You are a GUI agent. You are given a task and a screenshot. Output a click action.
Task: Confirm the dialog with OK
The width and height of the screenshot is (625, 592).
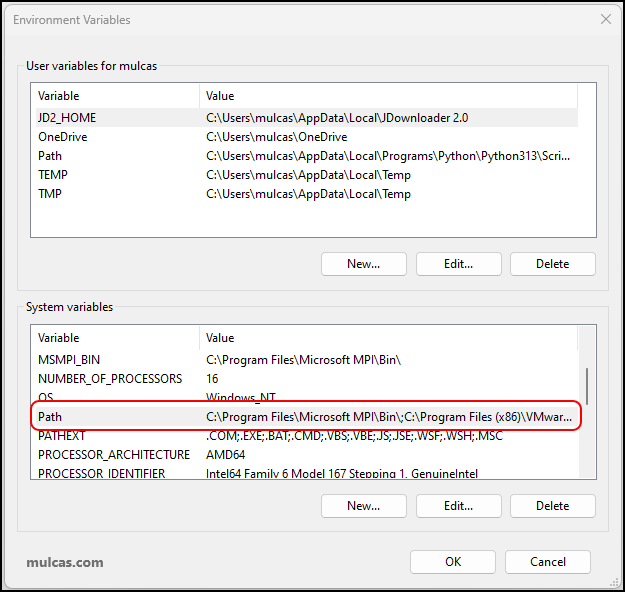453,562
